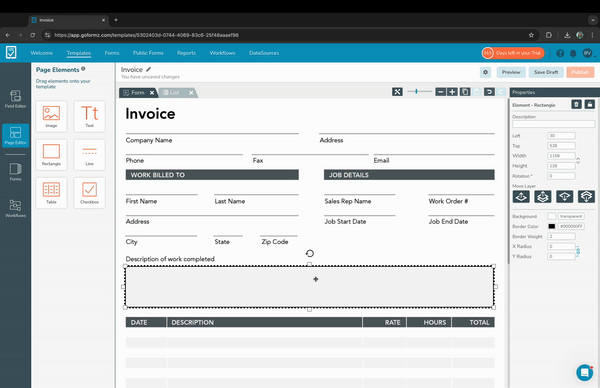Select the Page Editor sidebar icon

tap(15, 135)
